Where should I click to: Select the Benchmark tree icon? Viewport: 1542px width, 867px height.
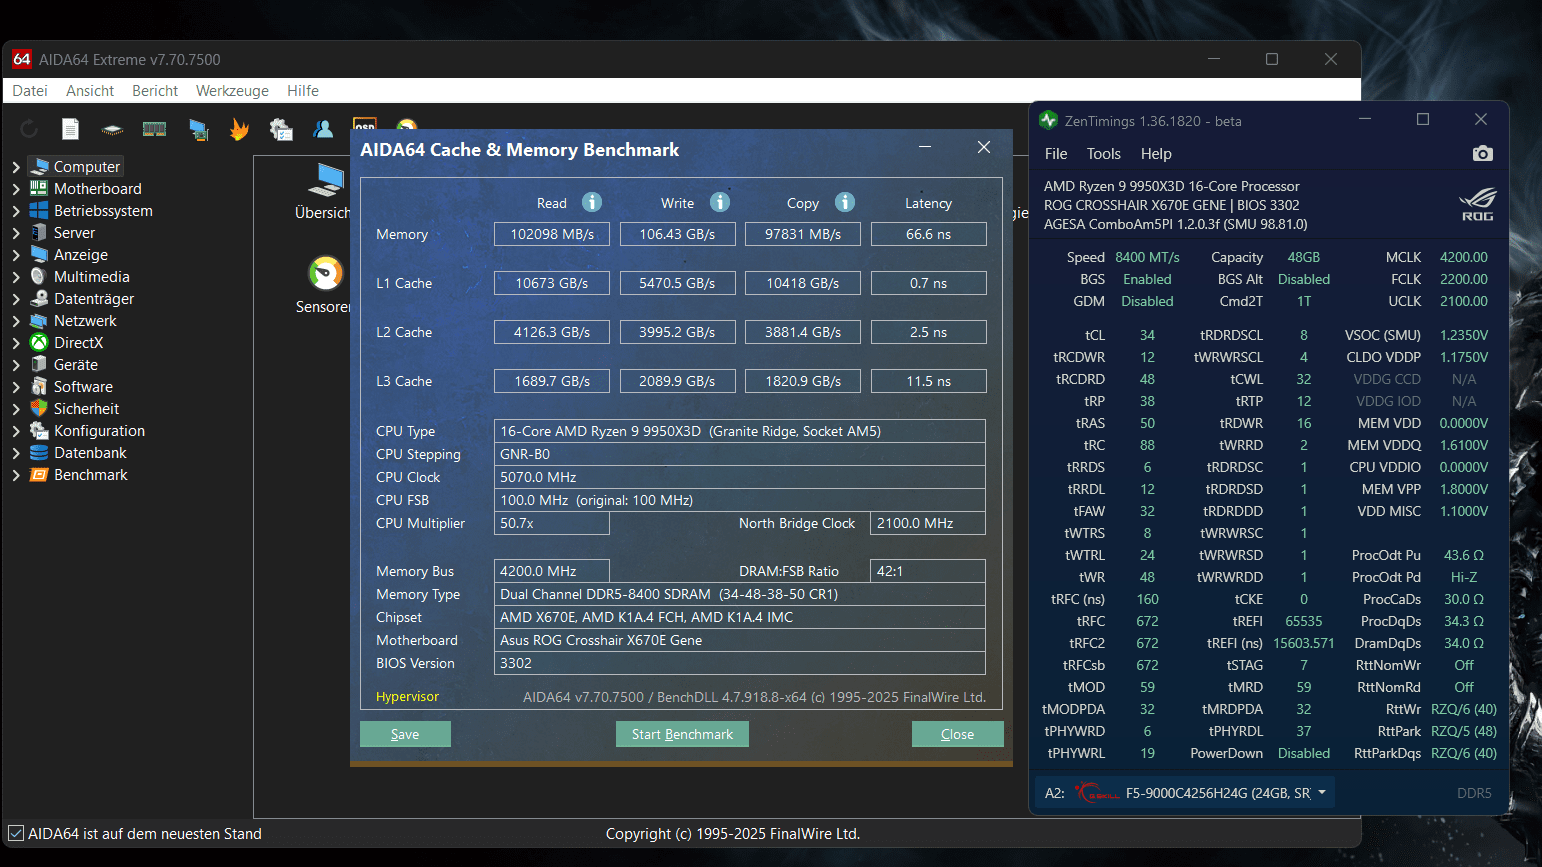pos(39,474)
